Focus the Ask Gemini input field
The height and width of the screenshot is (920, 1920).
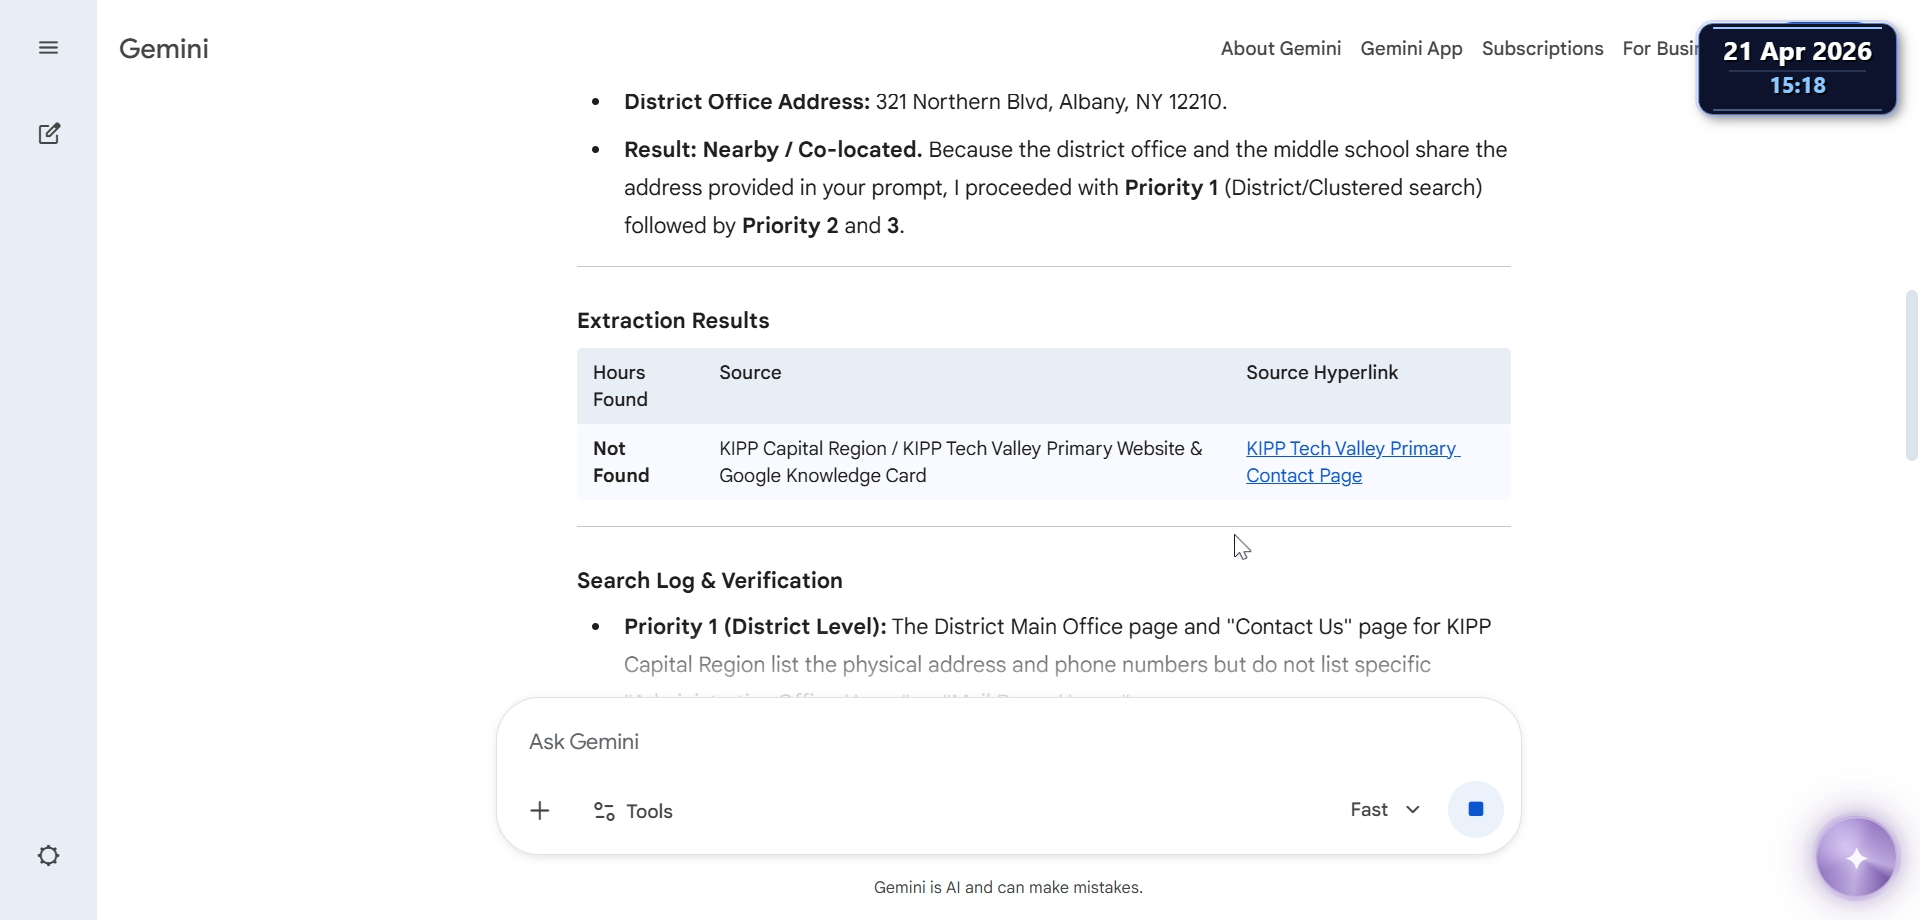coord(1008,742)
